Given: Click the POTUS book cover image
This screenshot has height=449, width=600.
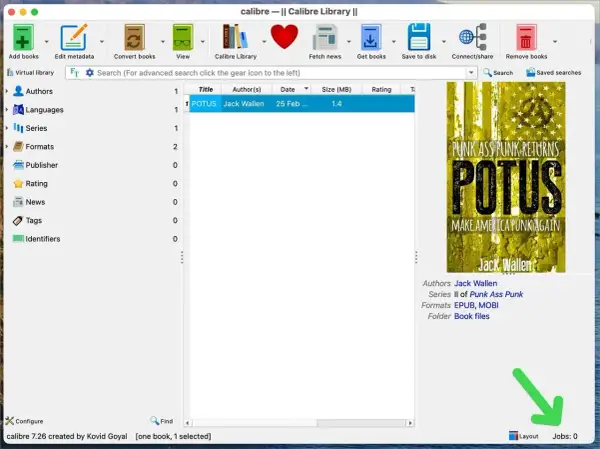Looking at the screenshot, I should coord(506,177).
